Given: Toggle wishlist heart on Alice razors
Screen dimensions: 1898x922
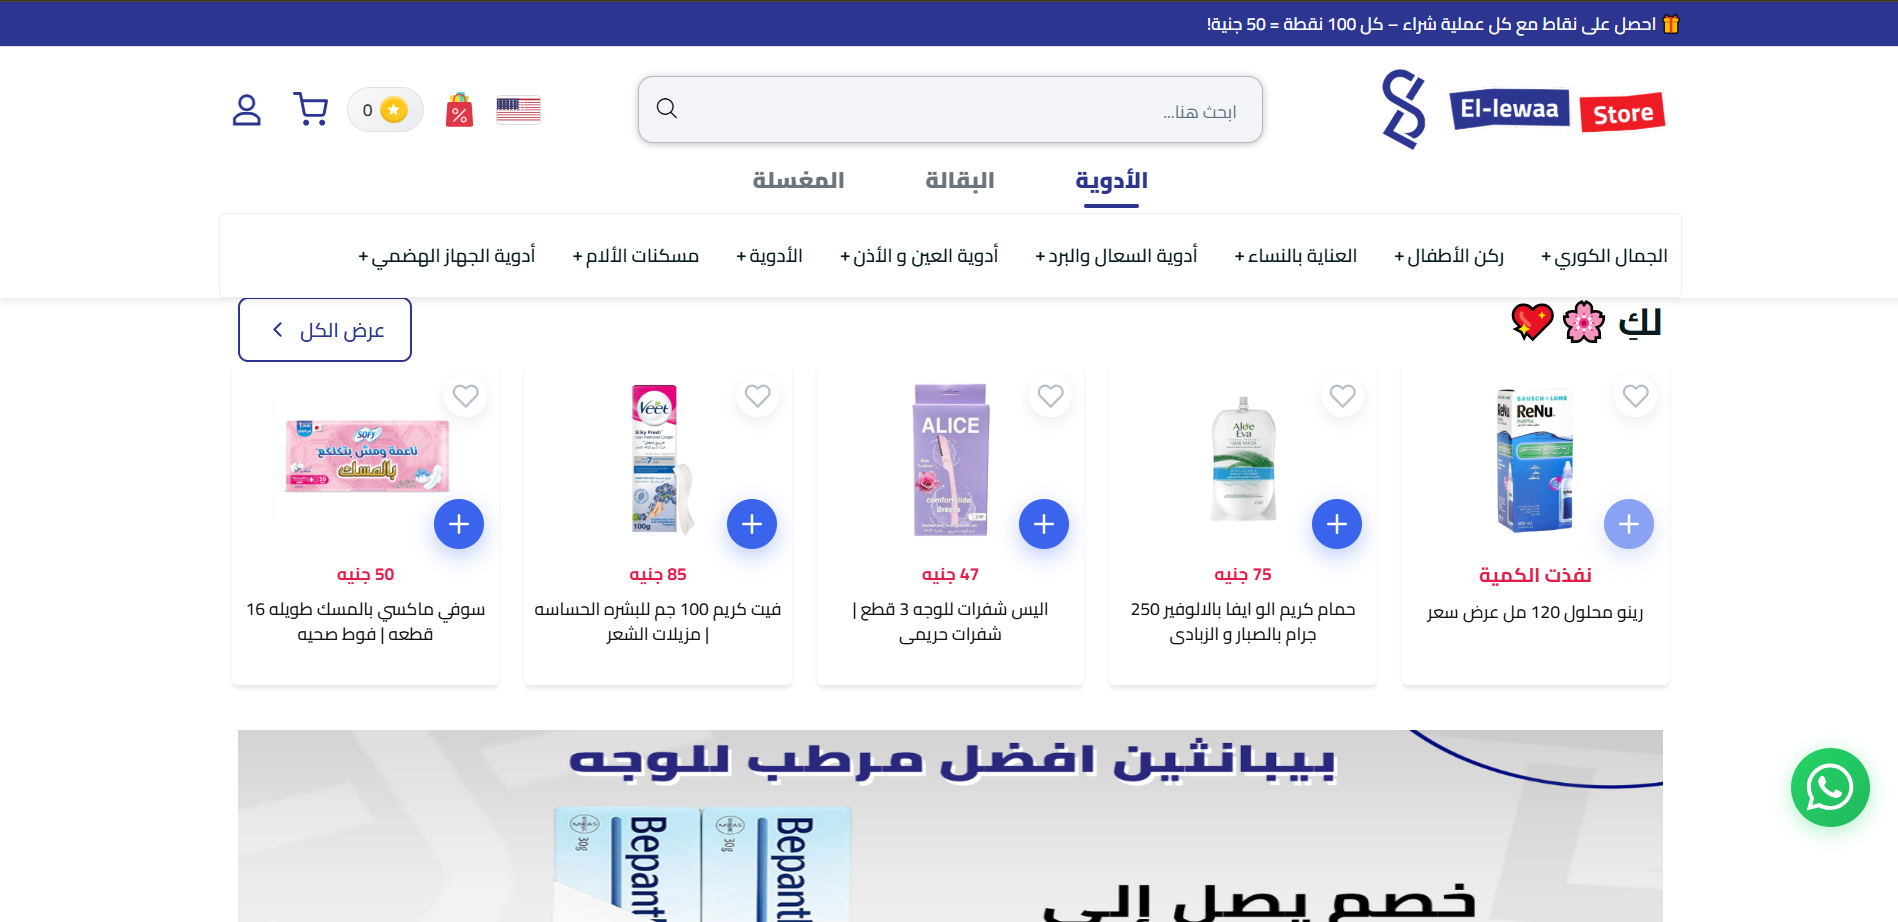Looking at the screenshot, I should (1051, 396).
